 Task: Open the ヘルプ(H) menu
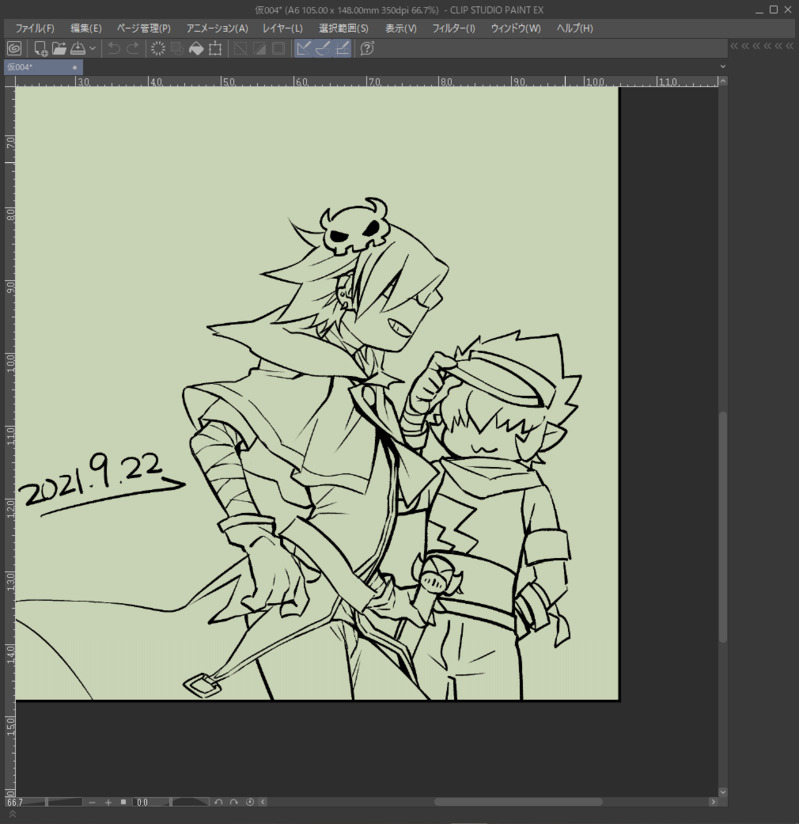pos(575,28)
